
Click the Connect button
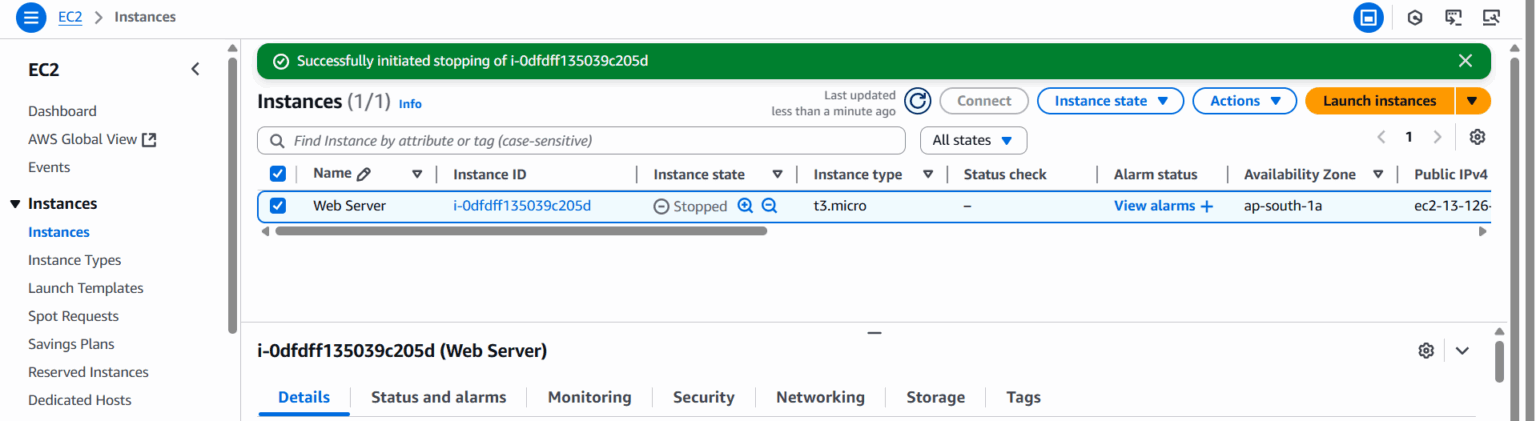[x=984, y=101]
